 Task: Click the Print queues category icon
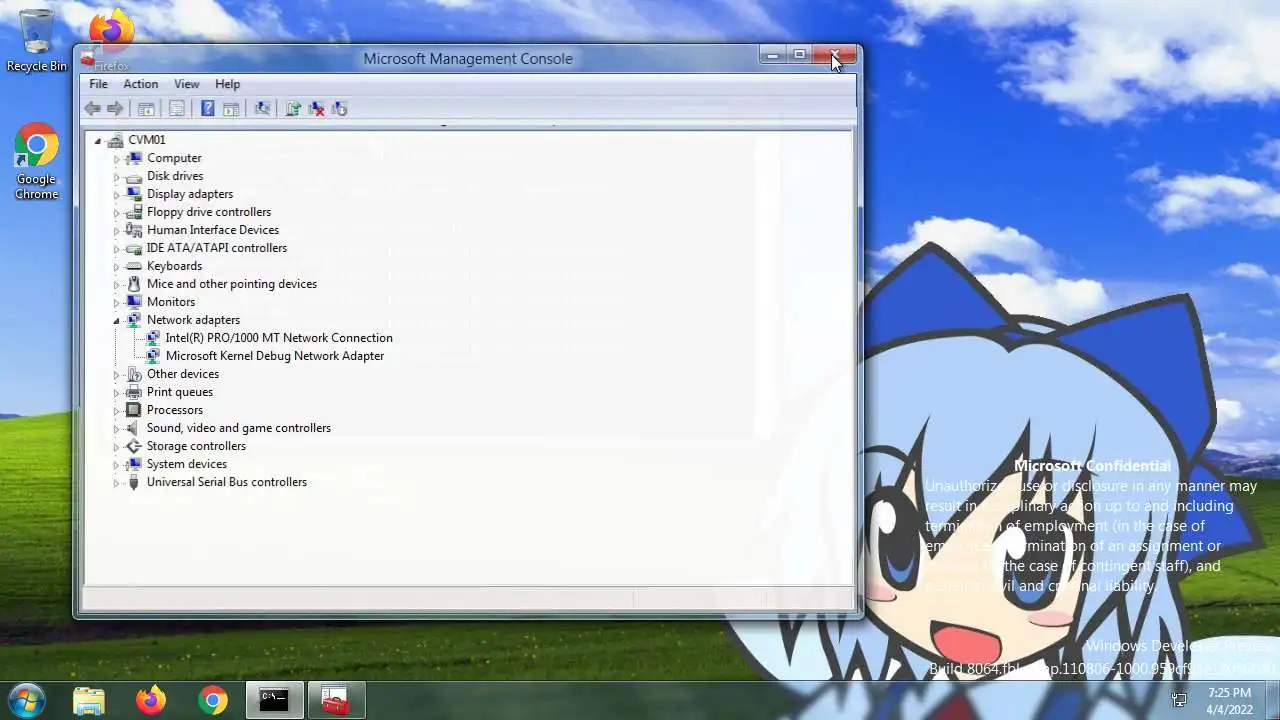[134, 392]
